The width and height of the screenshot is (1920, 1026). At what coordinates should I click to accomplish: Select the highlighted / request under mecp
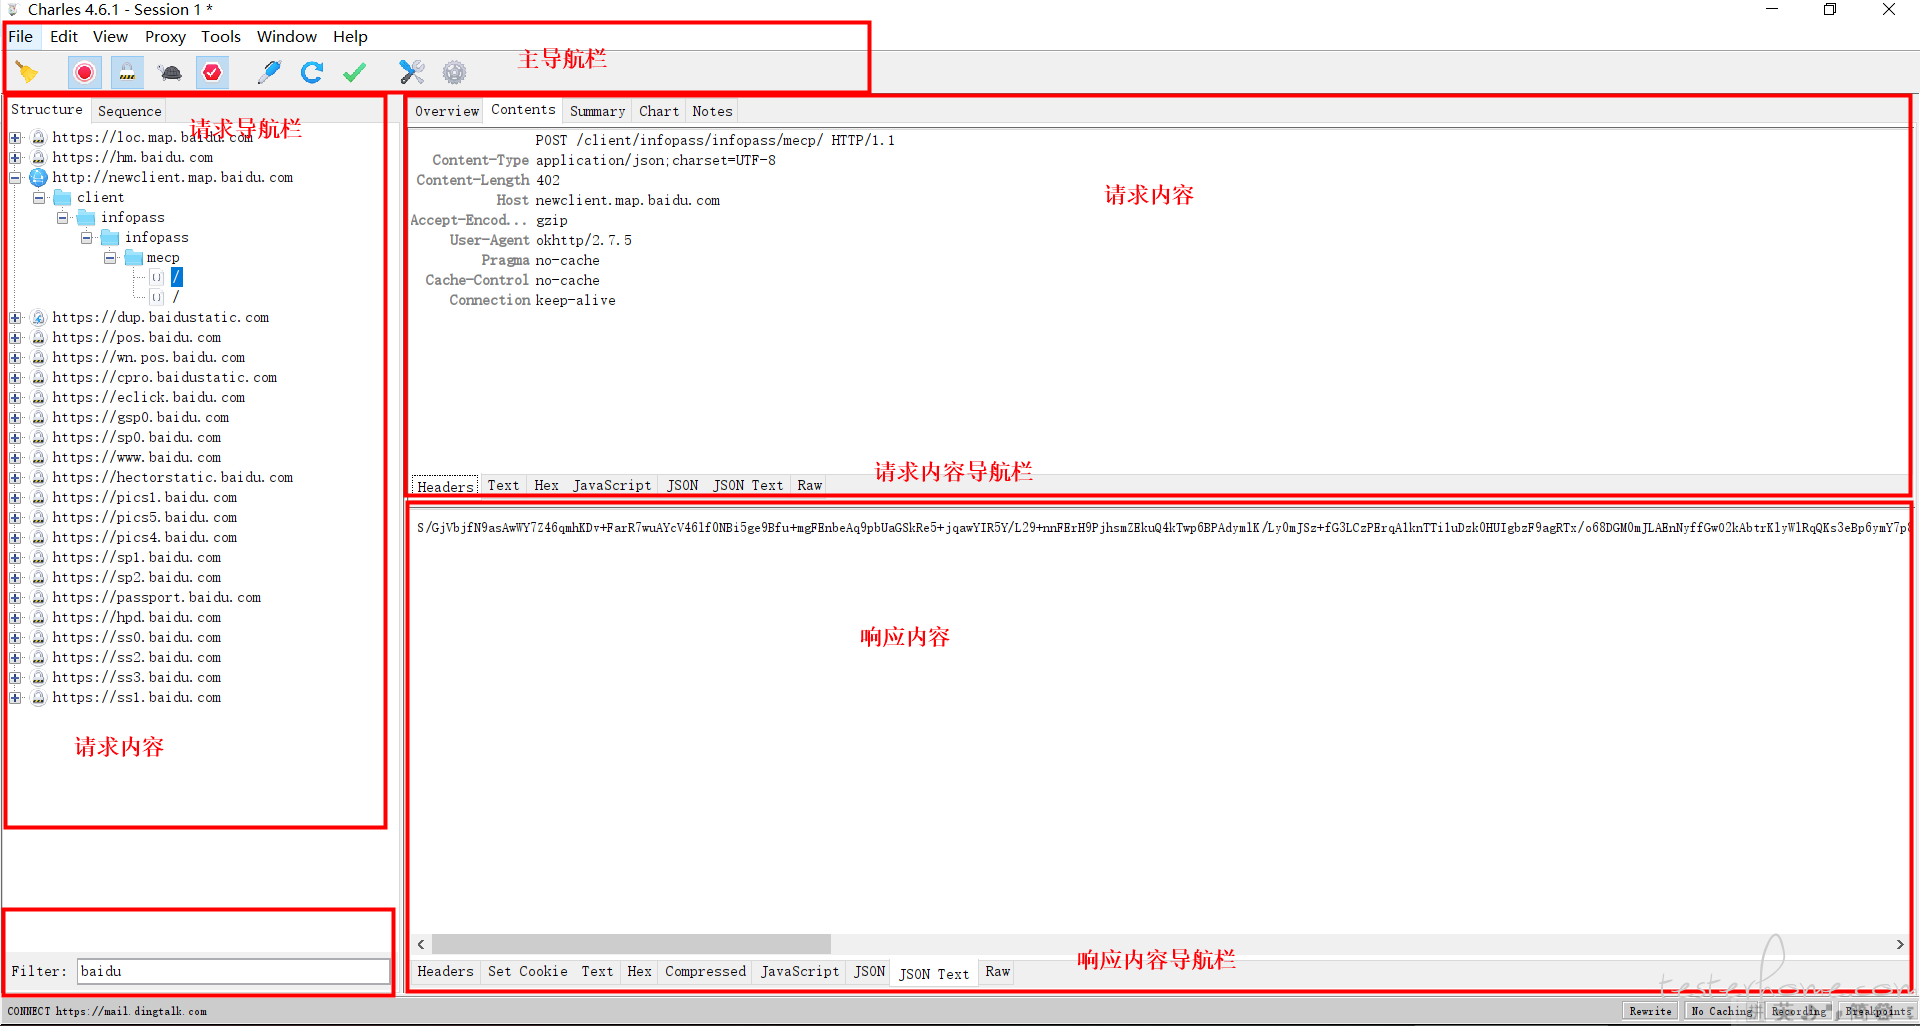coord(176,277)
